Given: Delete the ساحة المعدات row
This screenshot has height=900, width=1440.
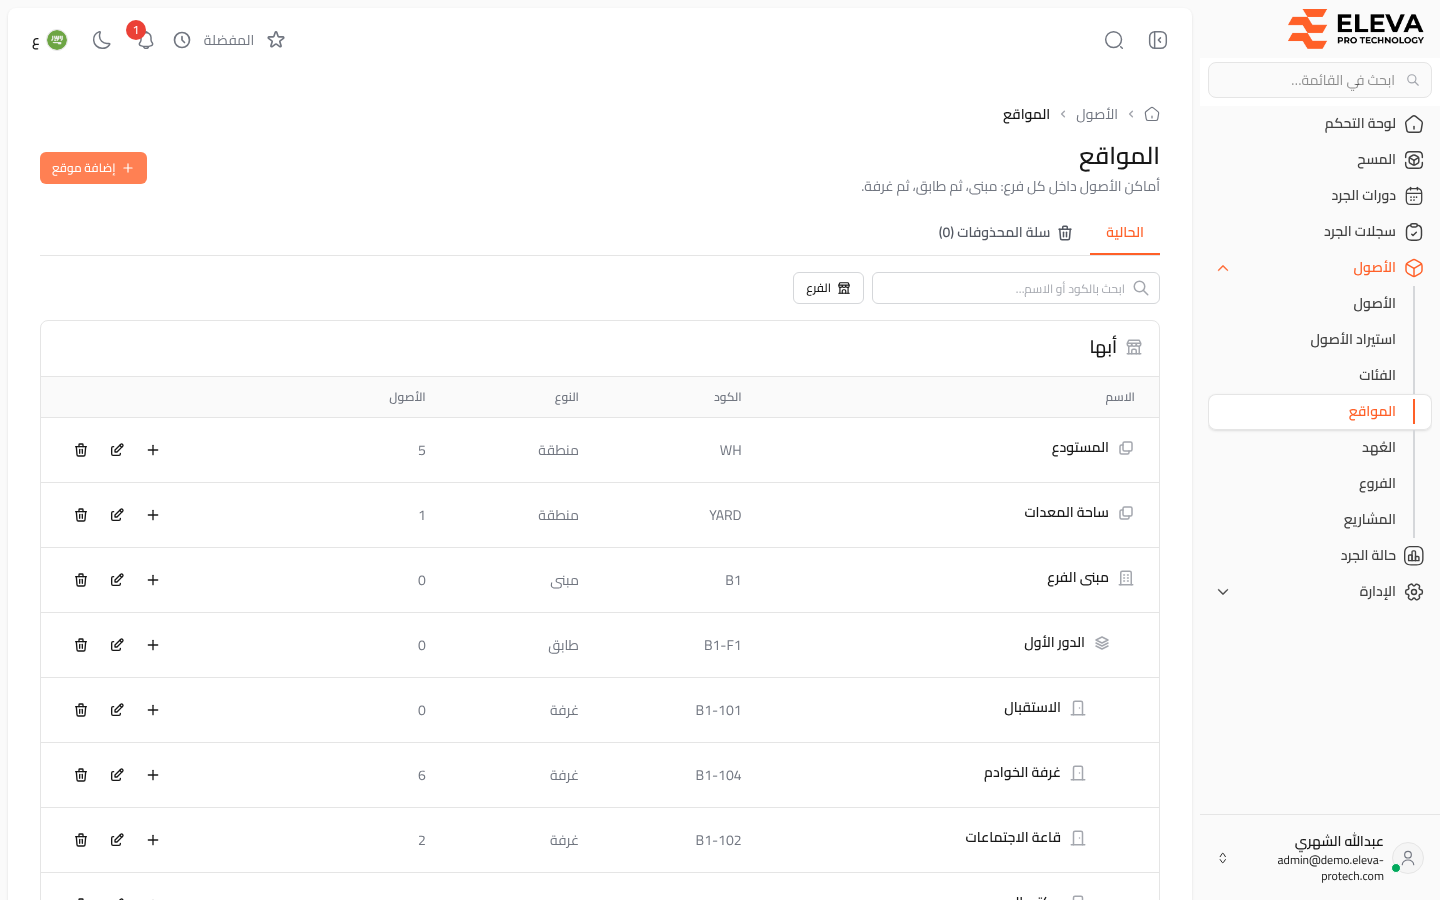Looking at the screenshot, I should 81,515.
